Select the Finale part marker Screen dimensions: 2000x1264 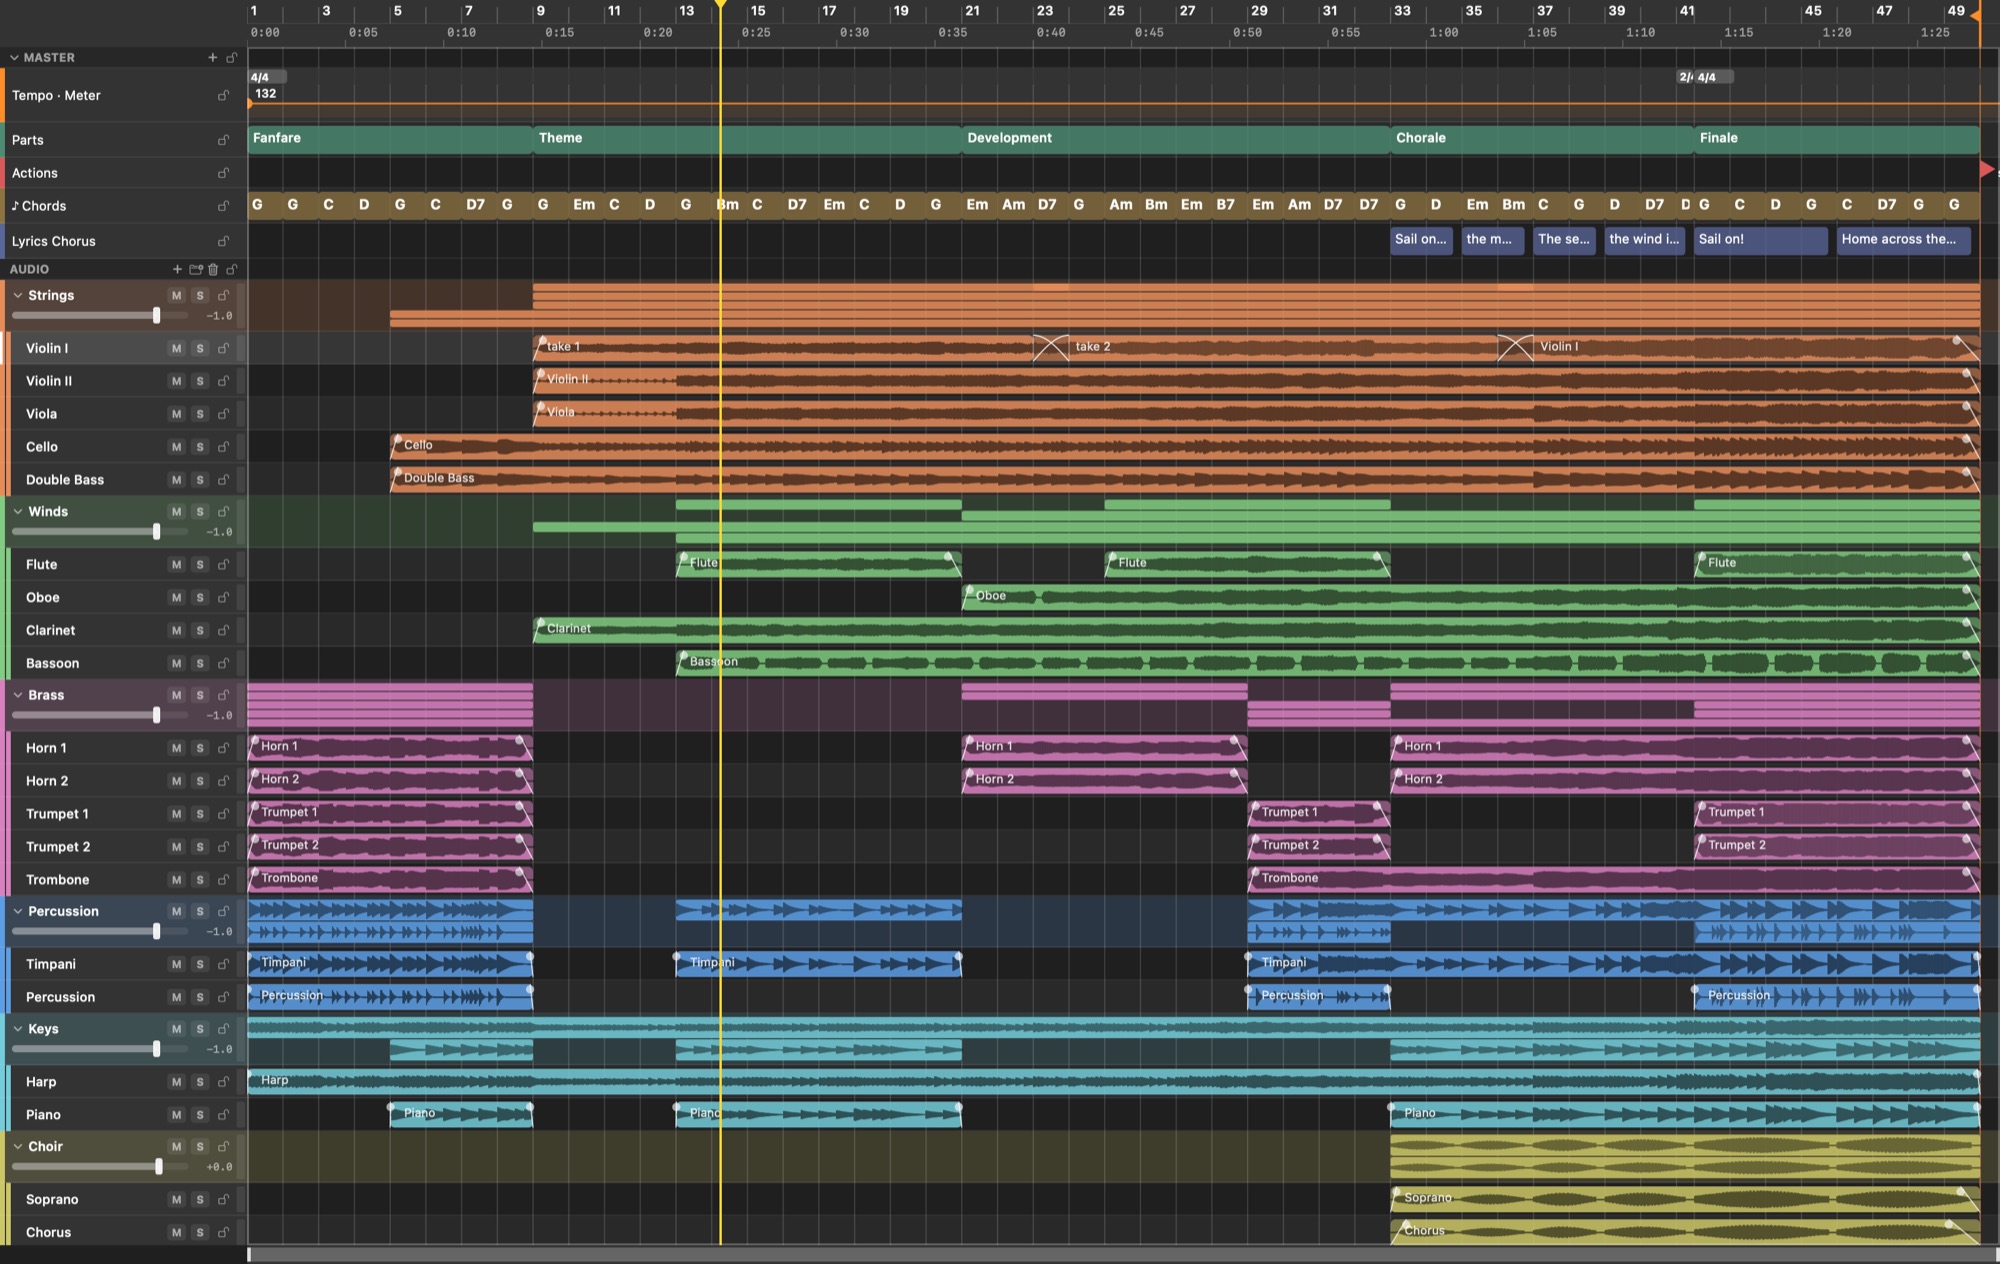coord(1837,138)
